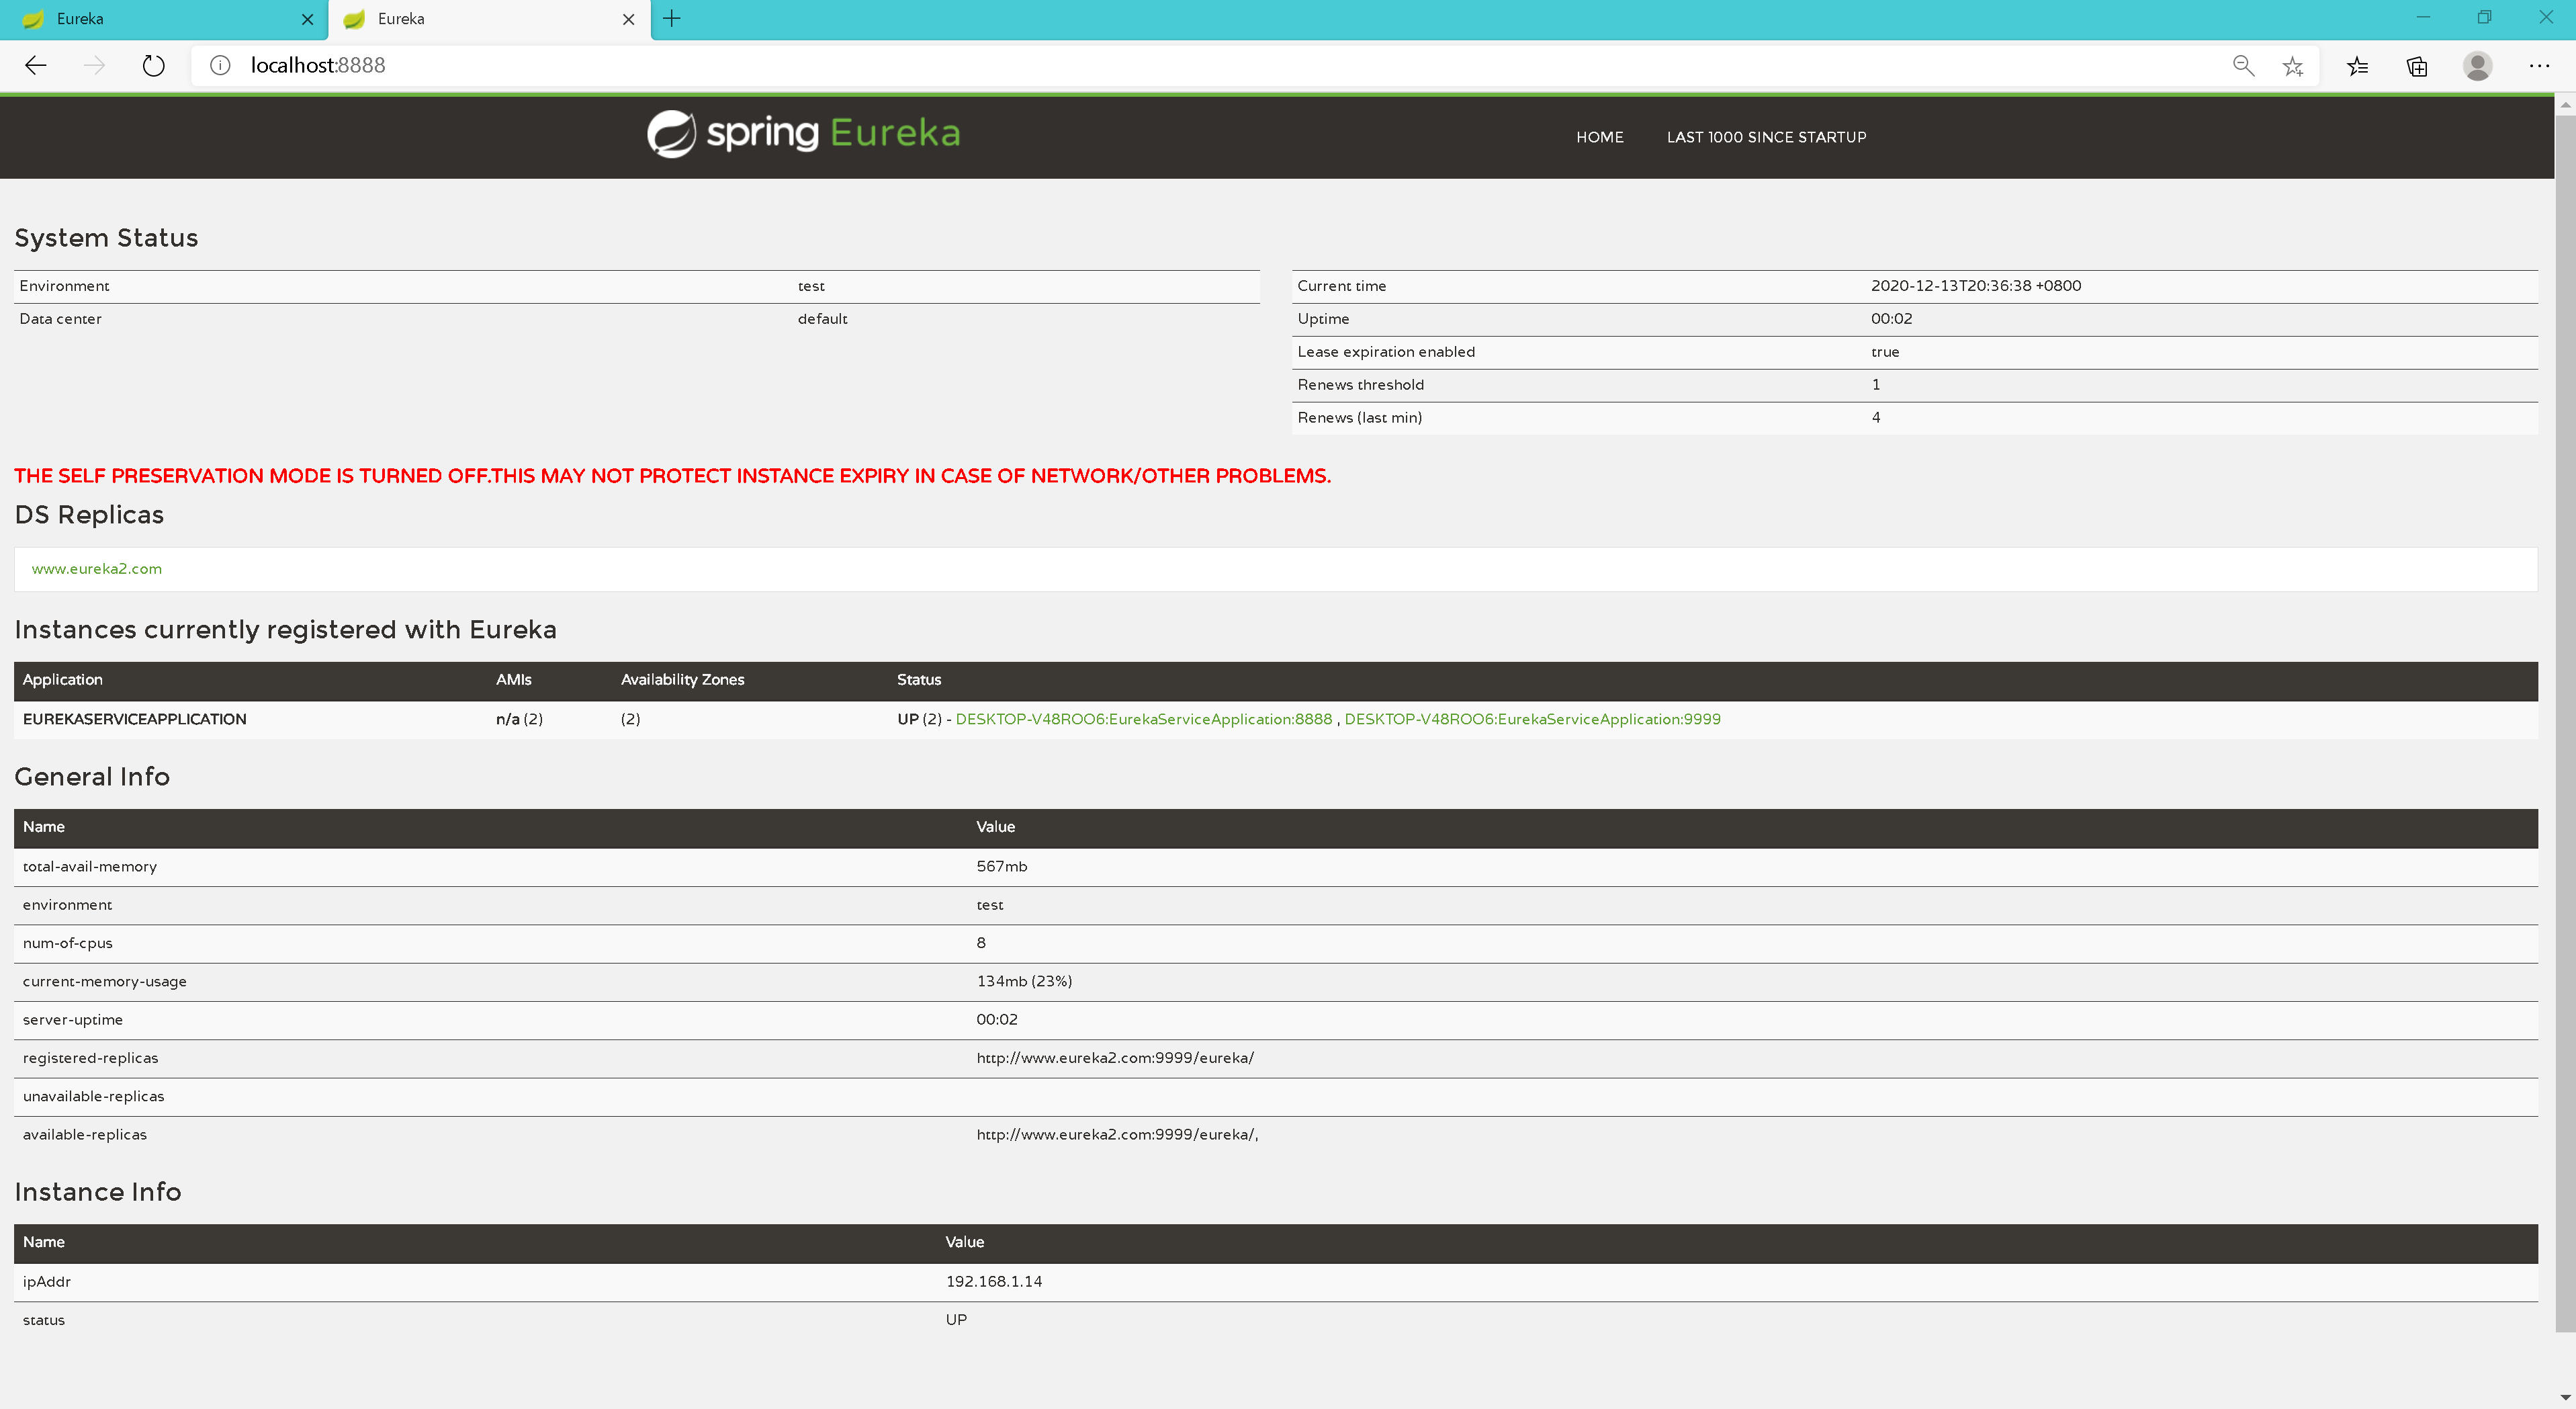Image resolution: width=2576 pixels, height=1409 pixels.
Task: Open the user profile avatar
Action: 2477,66
